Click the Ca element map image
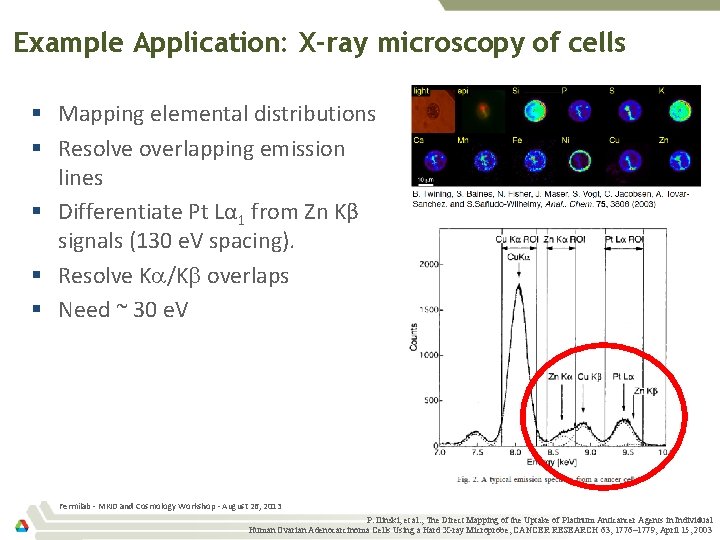This screenshot has width=720, height=540. point(434,161)
